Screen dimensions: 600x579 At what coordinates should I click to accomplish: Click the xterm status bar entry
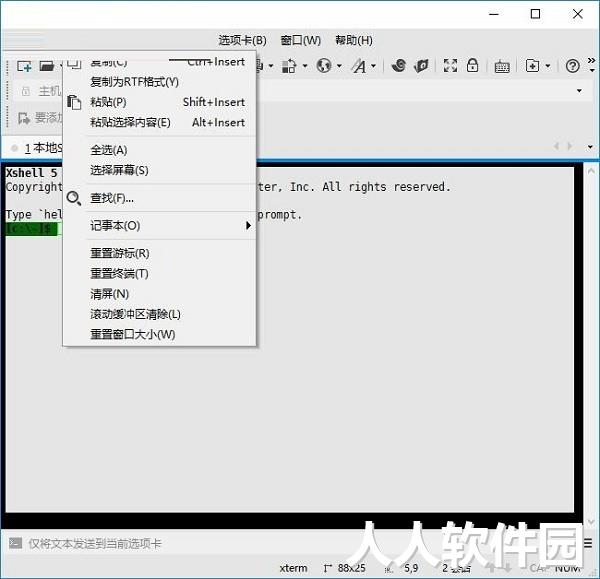pyautogui.click(x=293, y=568)
